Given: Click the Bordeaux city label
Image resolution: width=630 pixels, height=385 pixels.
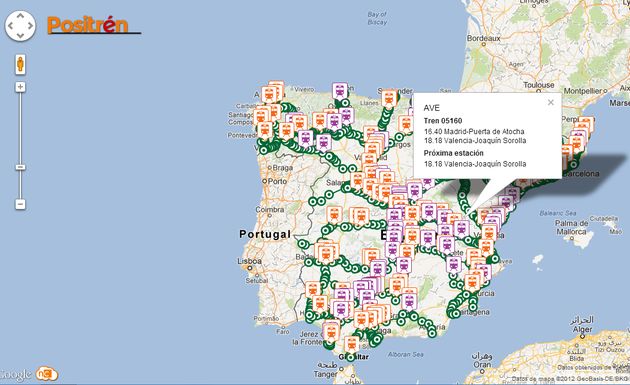Looking at the screenshot, I should coord(484,38).
